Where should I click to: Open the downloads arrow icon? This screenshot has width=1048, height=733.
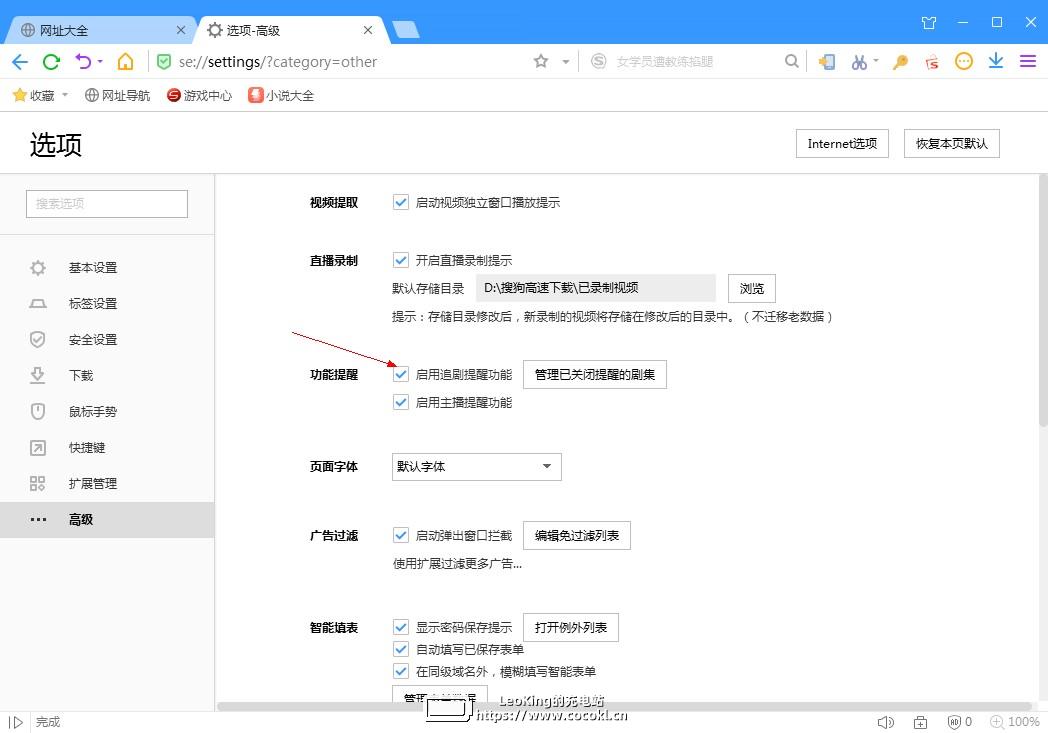[996, 61]
